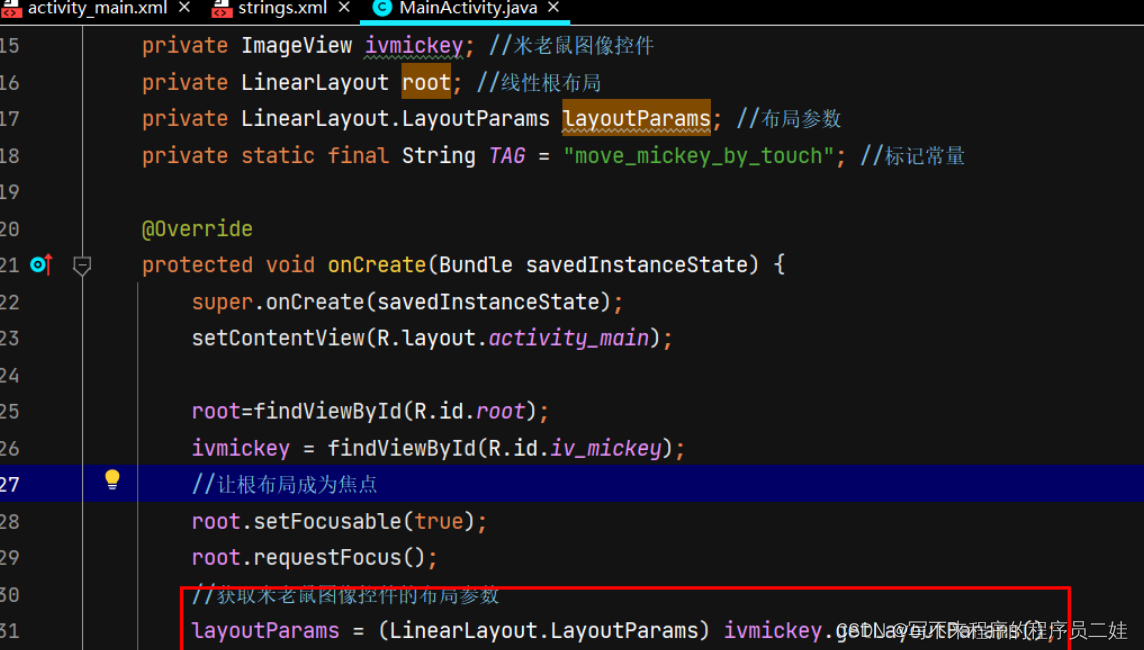Image resolution: width=1144 pixels, height=650 pixels.
Task: Click the "move_mickey_by_touch" string literal
Action: pyautogui.click(x=699, y=155)
